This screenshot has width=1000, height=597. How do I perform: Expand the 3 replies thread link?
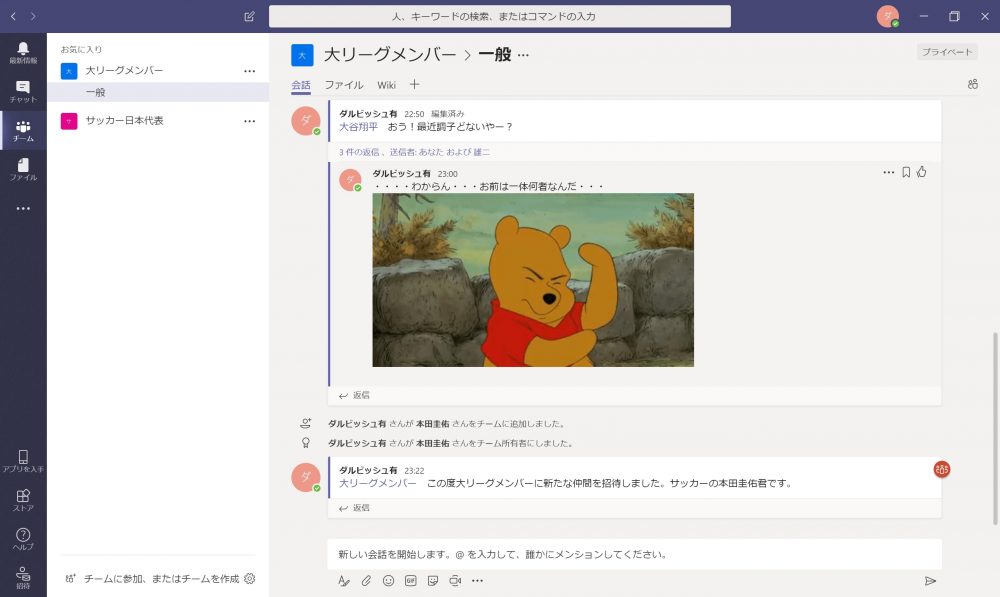tap(414, 152)
